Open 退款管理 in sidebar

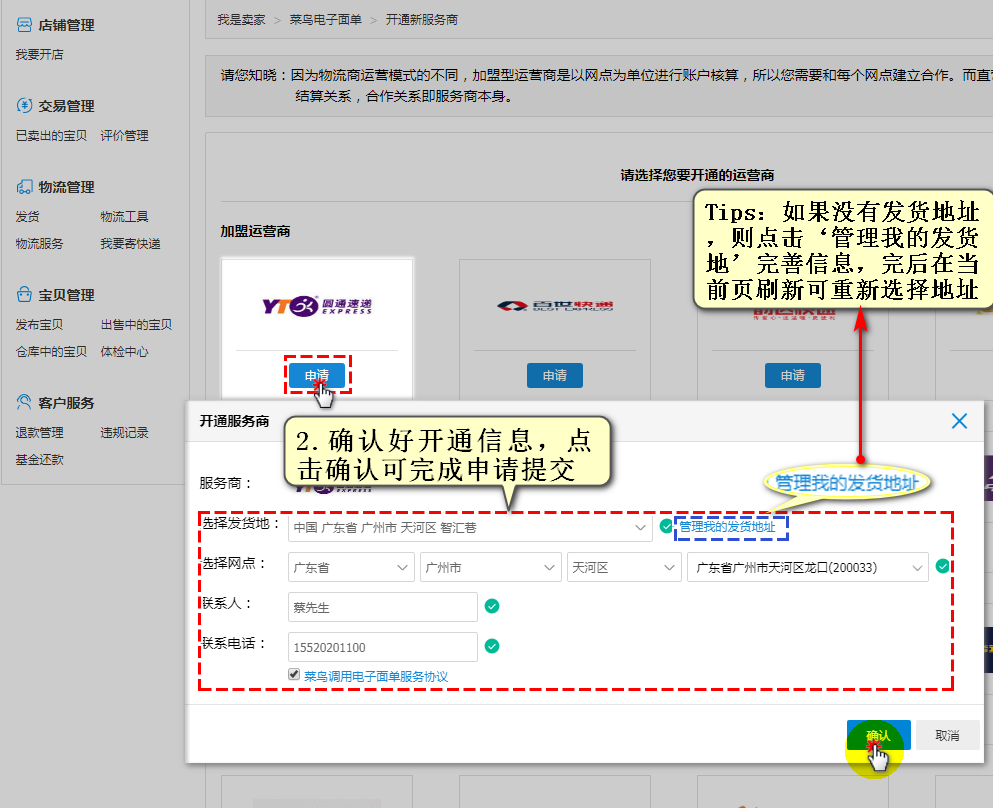[x=39, y=432]
